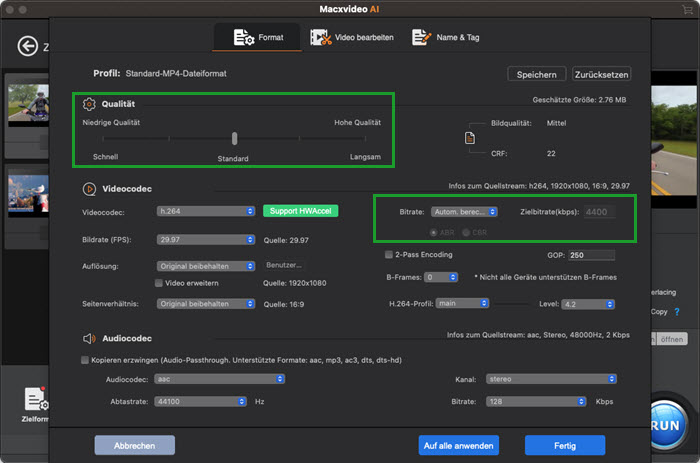Click the GOP value field
Image resolution: width=700 pixels, height=463 pixels.
click(592, 255)
